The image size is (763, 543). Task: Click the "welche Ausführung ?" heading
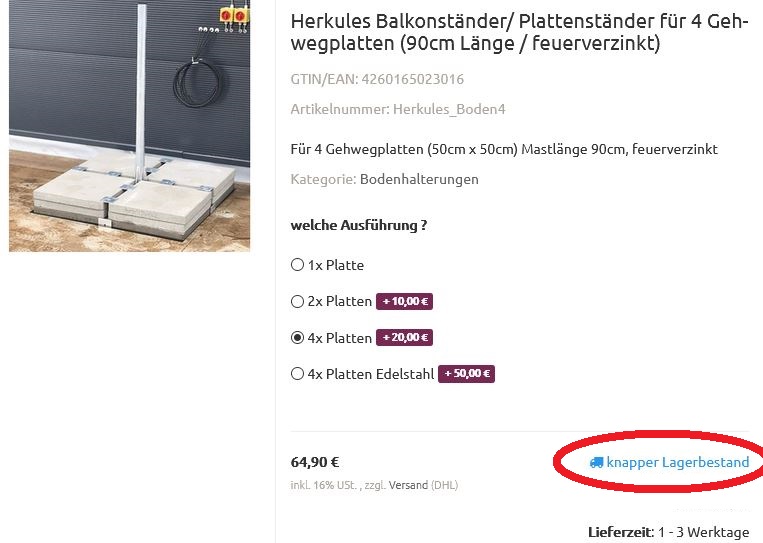tap(359, 225)
